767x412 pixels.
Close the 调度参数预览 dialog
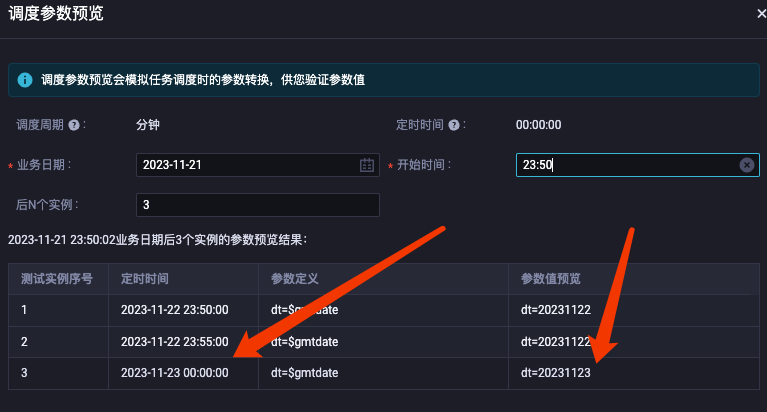coord(761,14)
